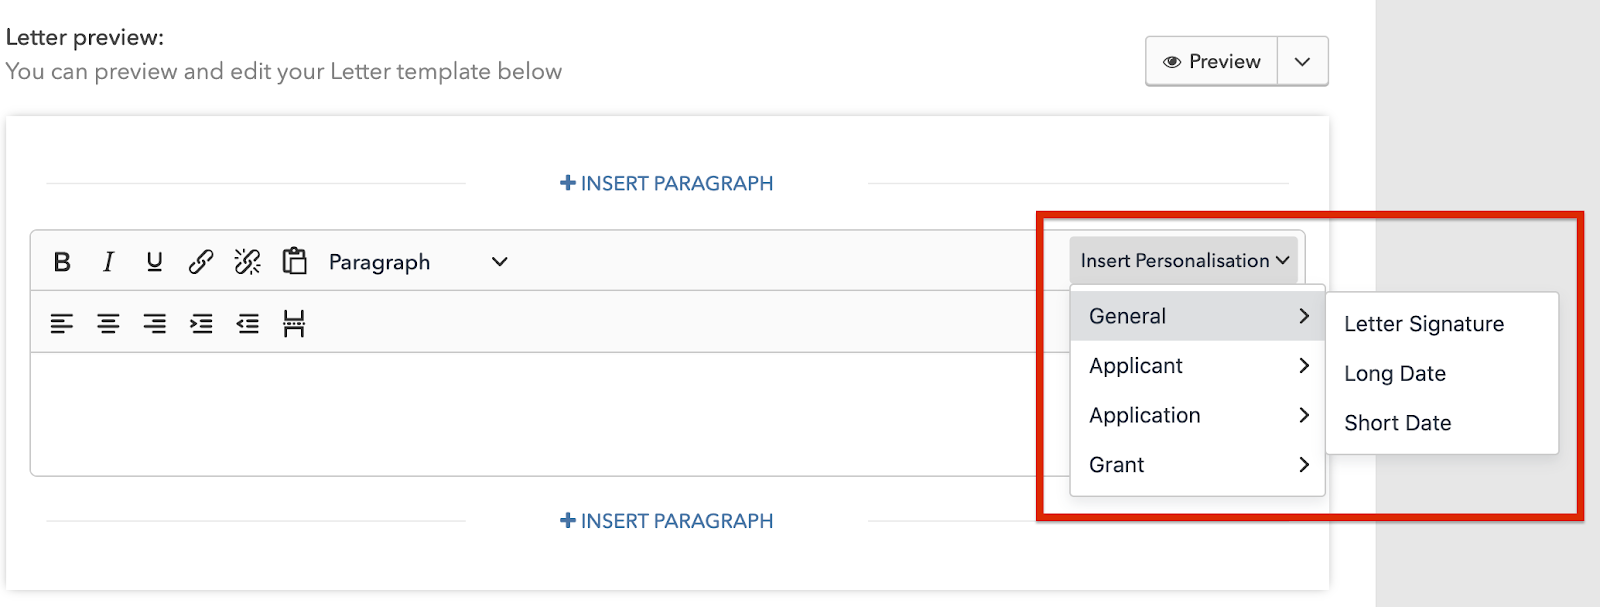Click the paste clipboard icon

[x=294, y=261]
